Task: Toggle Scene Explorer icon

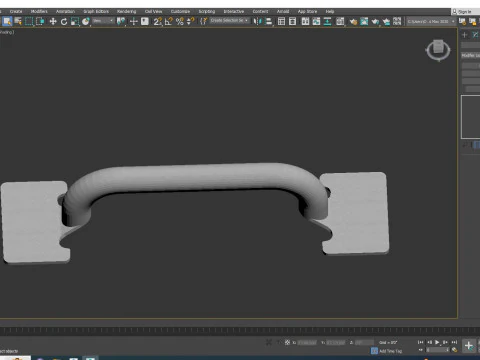Action: click(x=281, y=22)
